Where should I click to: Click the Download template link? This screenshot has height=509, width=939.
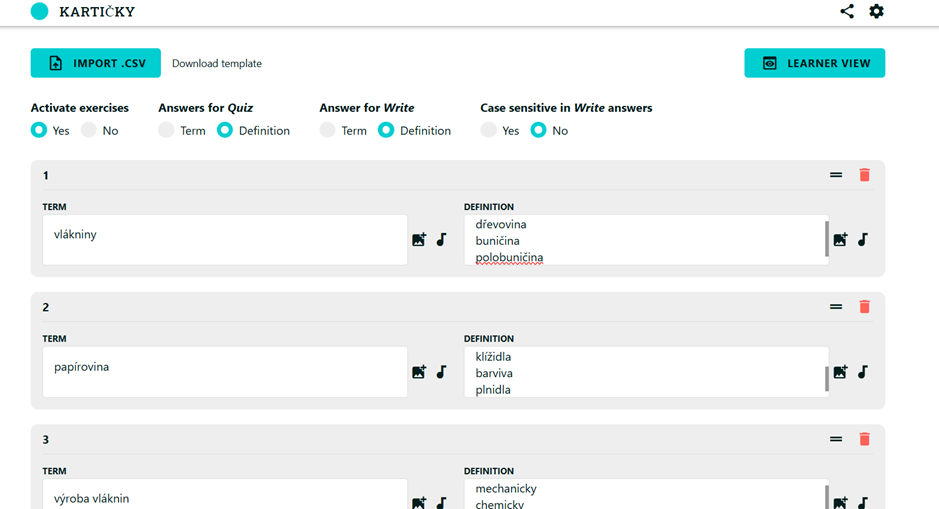click(217, 63)
